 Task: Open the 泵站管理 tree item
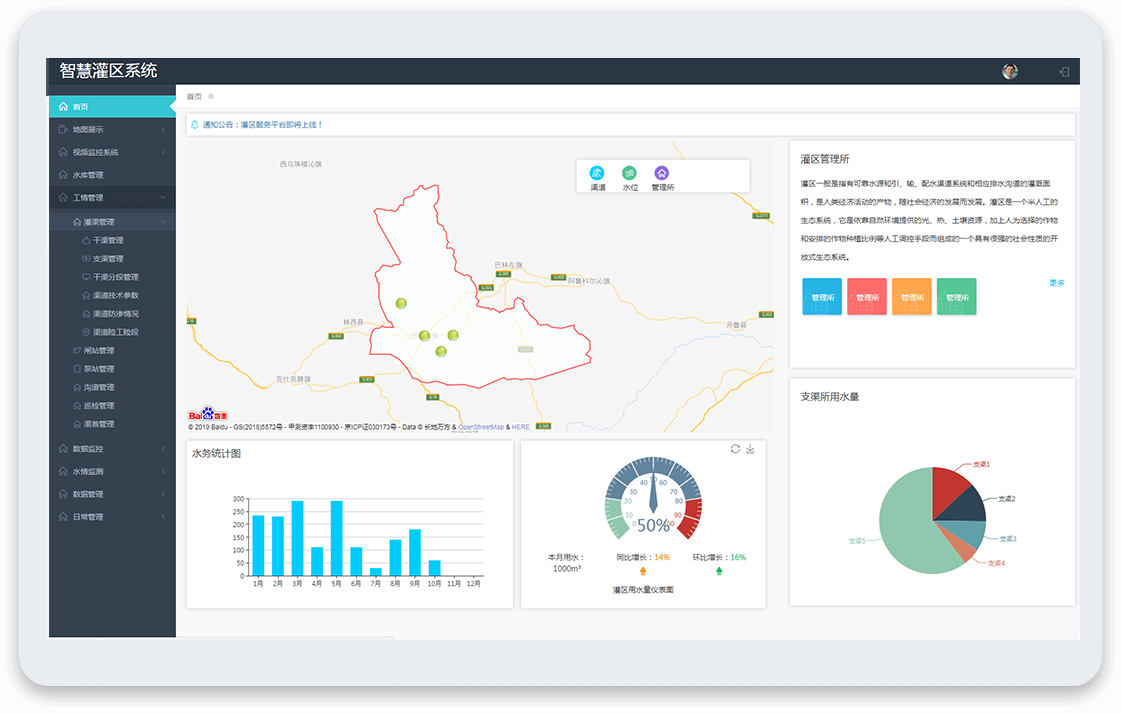click(x=98, y=369)
